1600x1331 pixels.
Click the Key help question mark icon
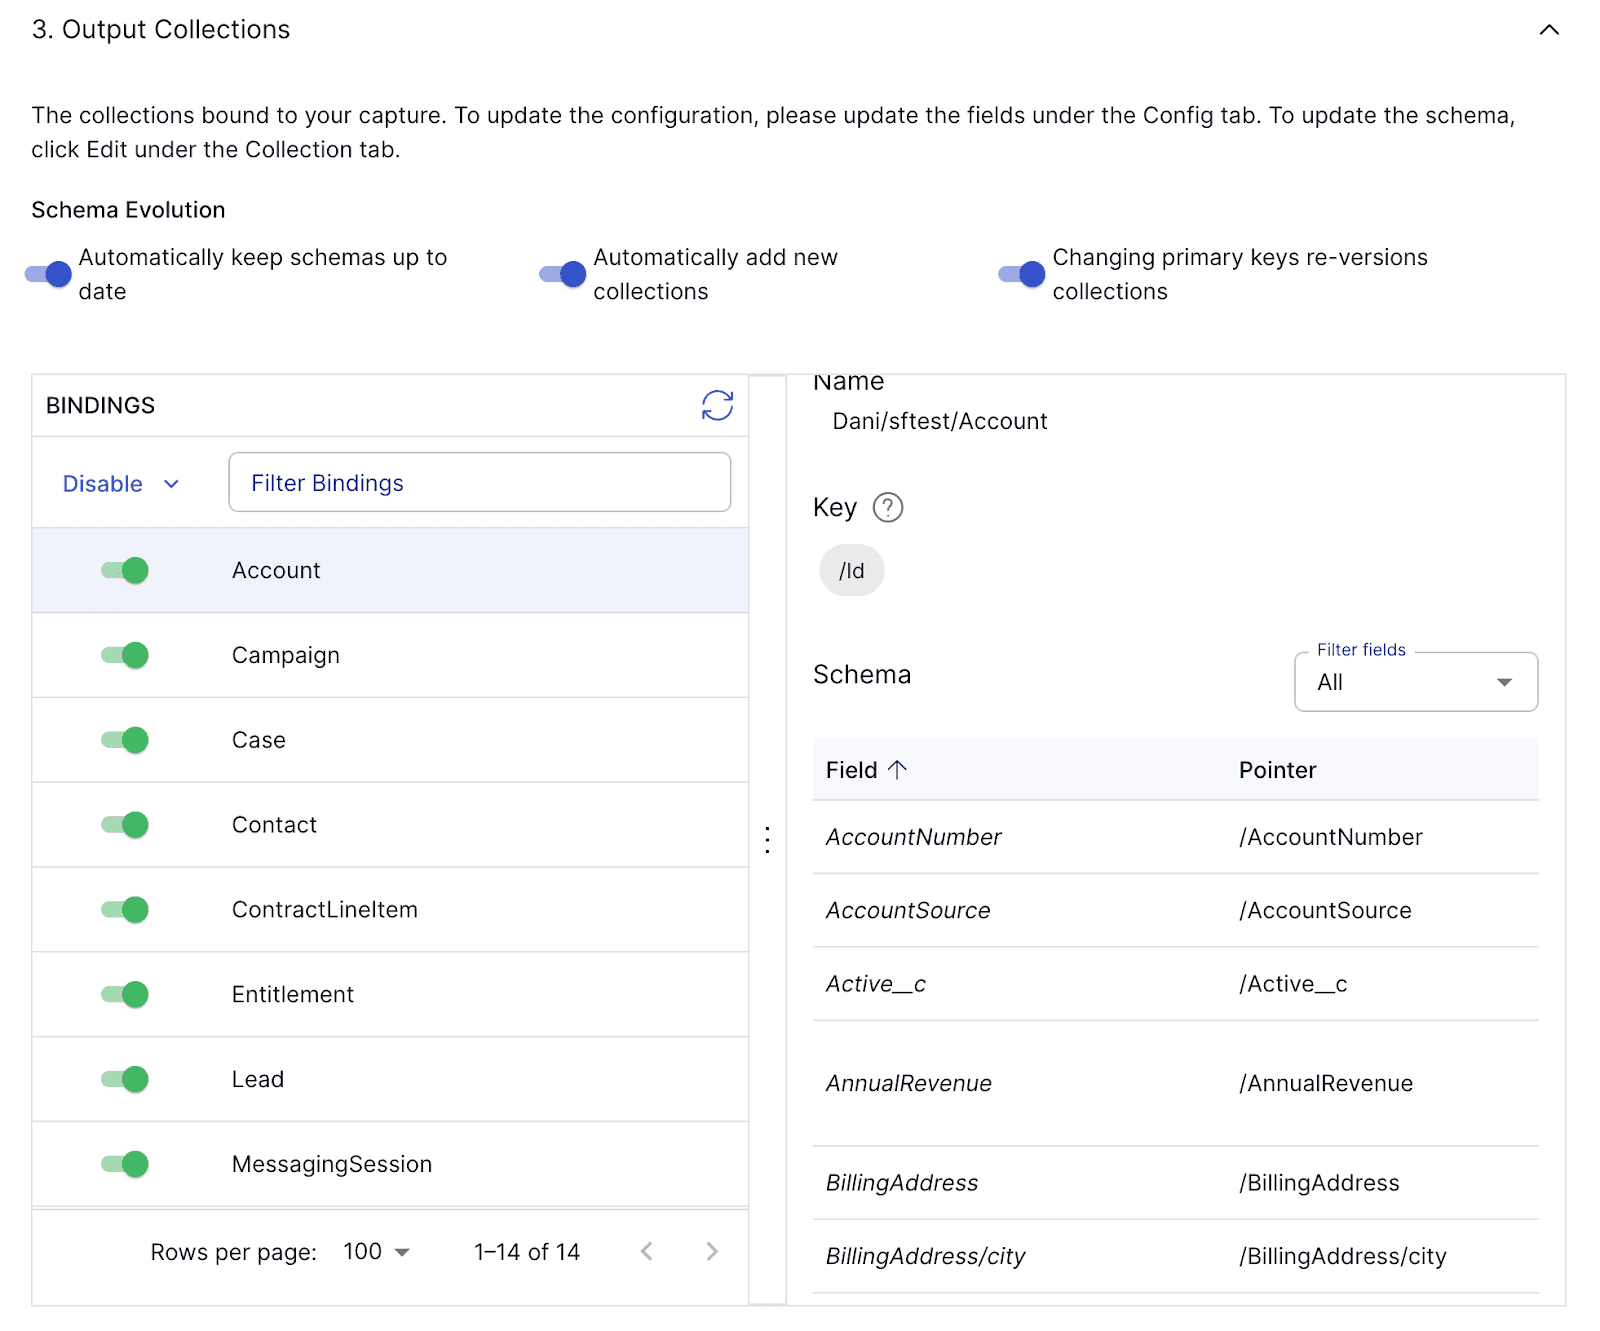[x=887, y=508]
